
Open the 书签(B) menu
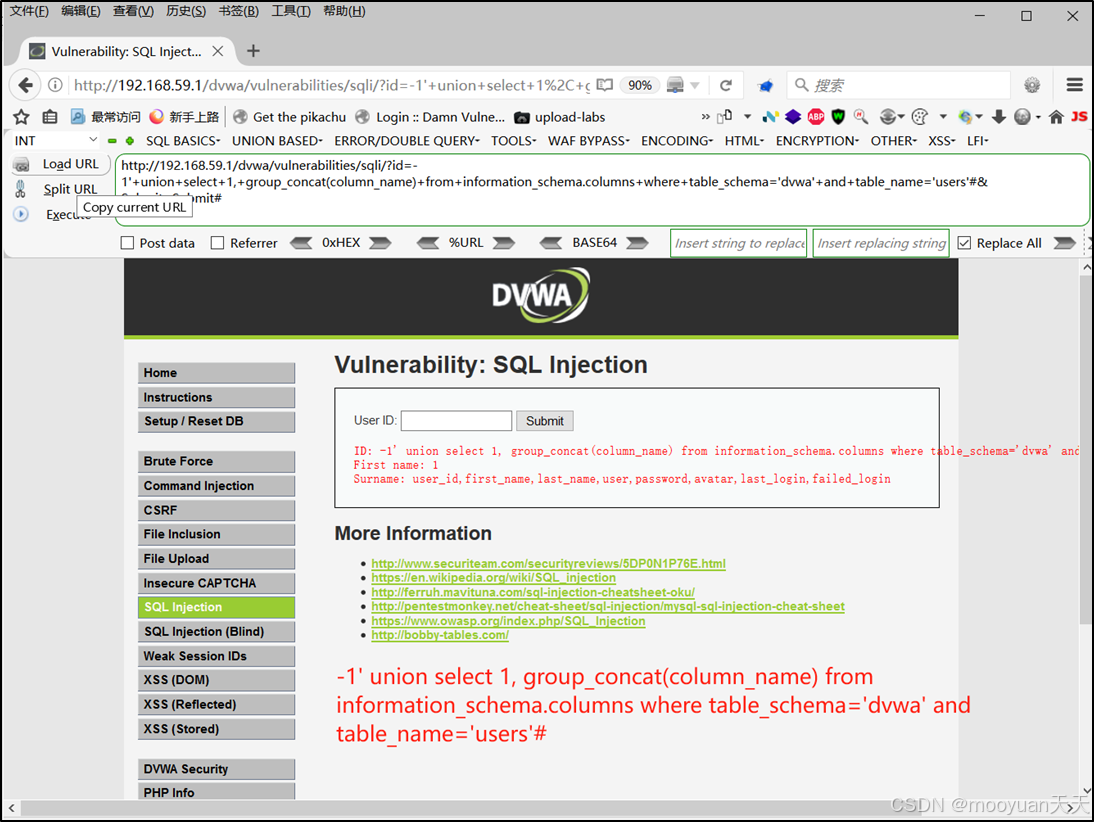point(238,11)
